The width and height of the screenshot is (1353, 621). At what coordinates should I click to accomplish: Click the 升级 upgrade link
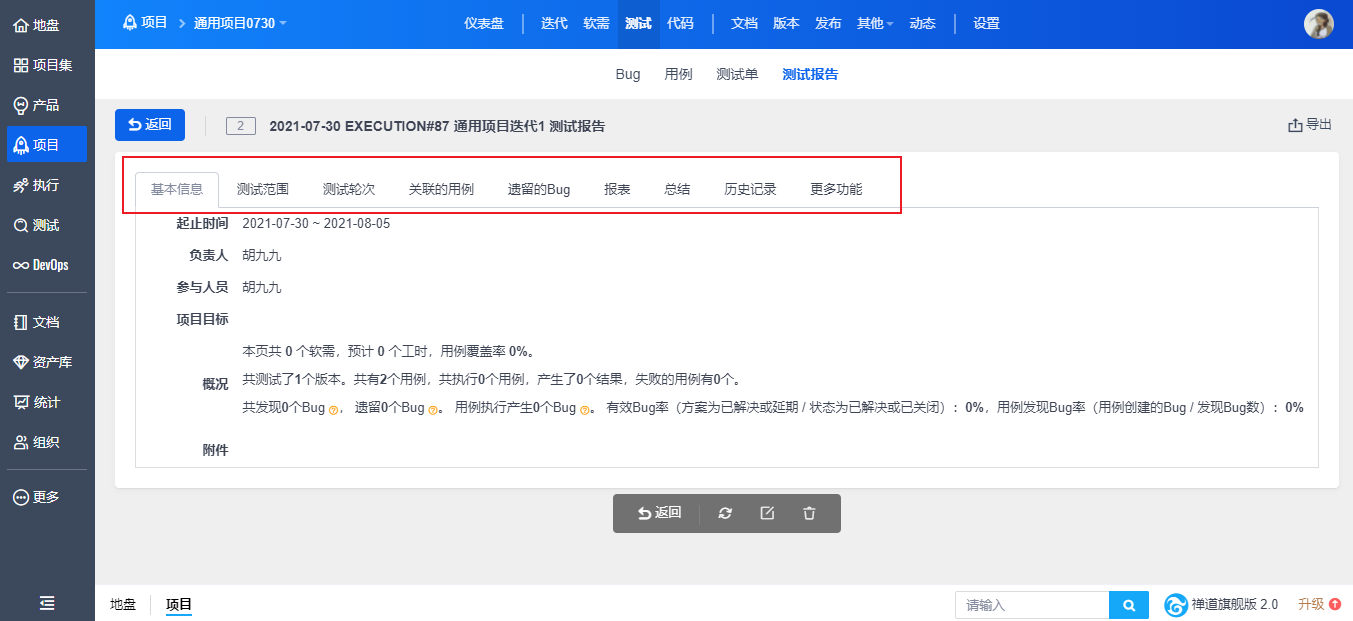1319,604
